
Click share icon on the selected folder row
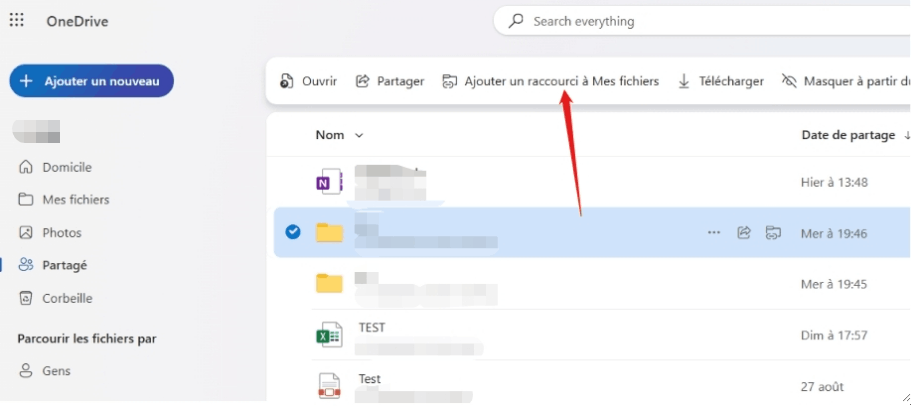point(744,232)
